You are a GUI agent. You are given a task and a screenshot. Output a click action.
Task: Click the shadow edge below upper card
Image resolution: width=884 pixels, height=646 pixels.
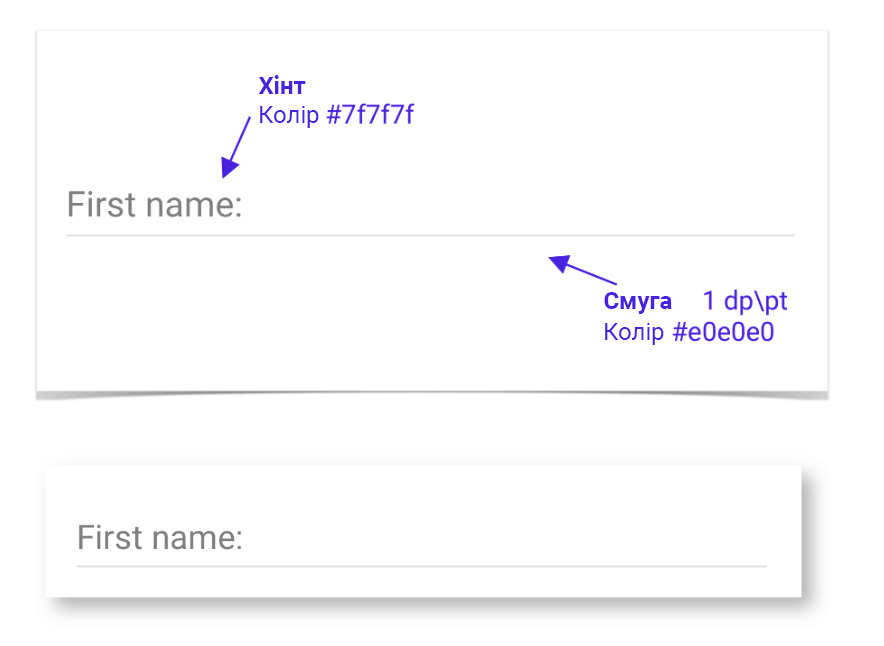coord(432,395)
